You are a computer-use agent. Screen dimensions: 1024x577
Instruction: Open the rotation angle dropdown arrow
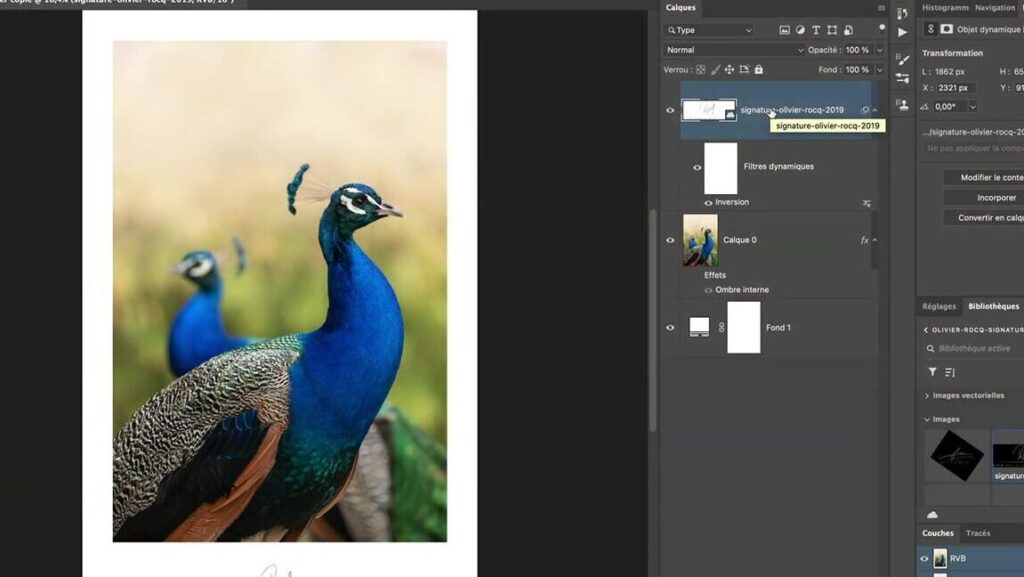973,107
